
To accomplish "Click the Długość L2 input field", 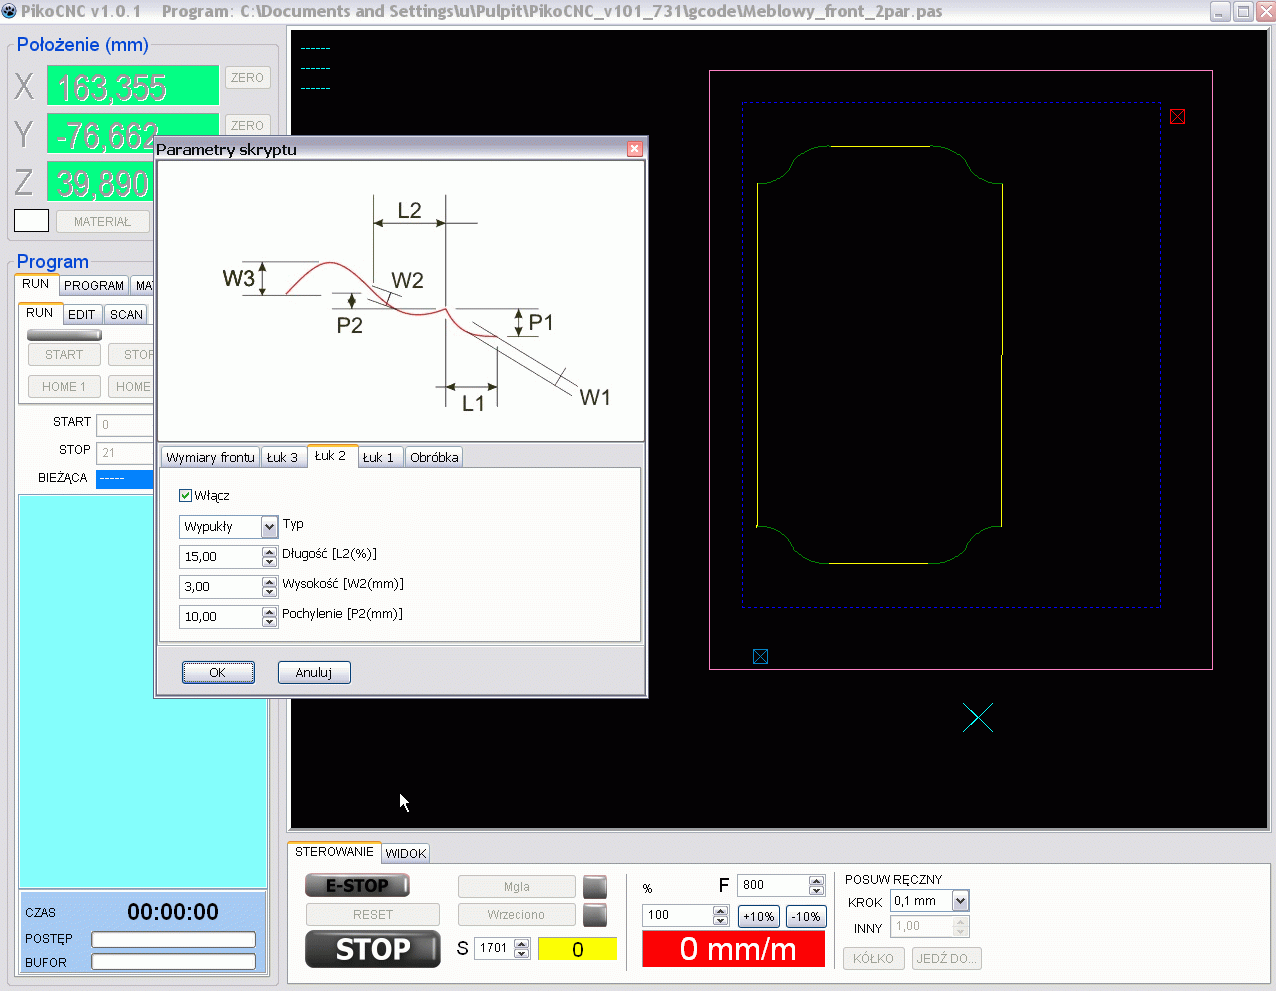I will (221, 557).
